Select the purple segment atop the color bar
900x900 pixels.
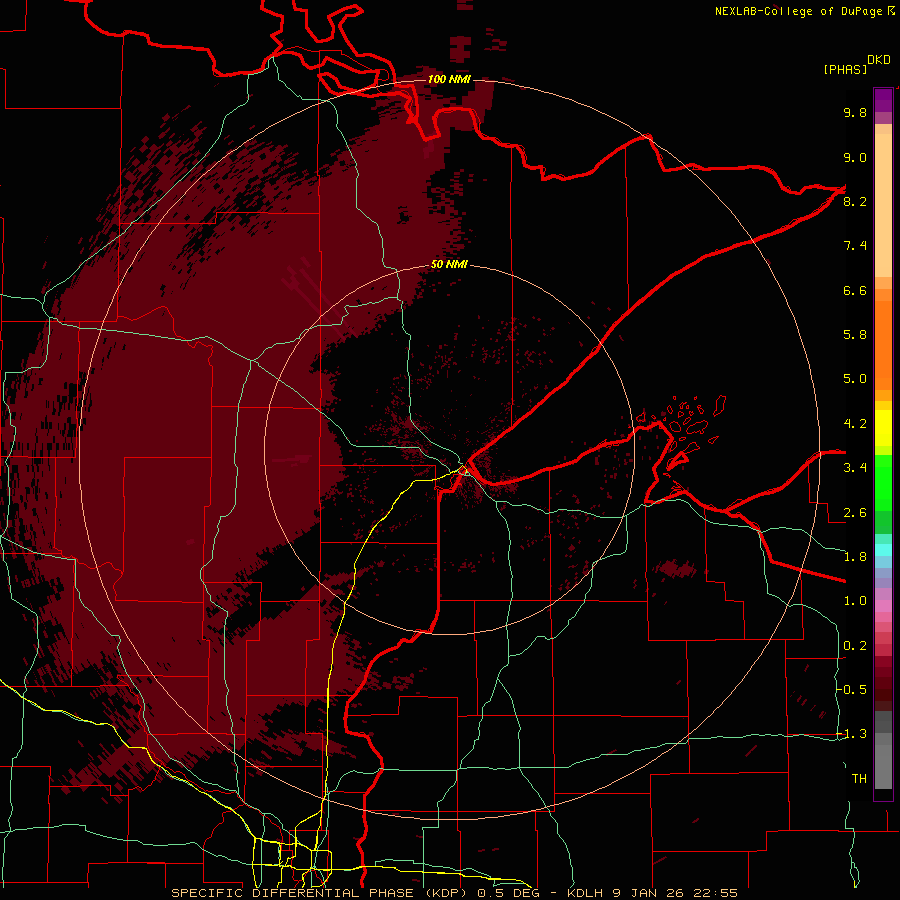coord(883,100)
